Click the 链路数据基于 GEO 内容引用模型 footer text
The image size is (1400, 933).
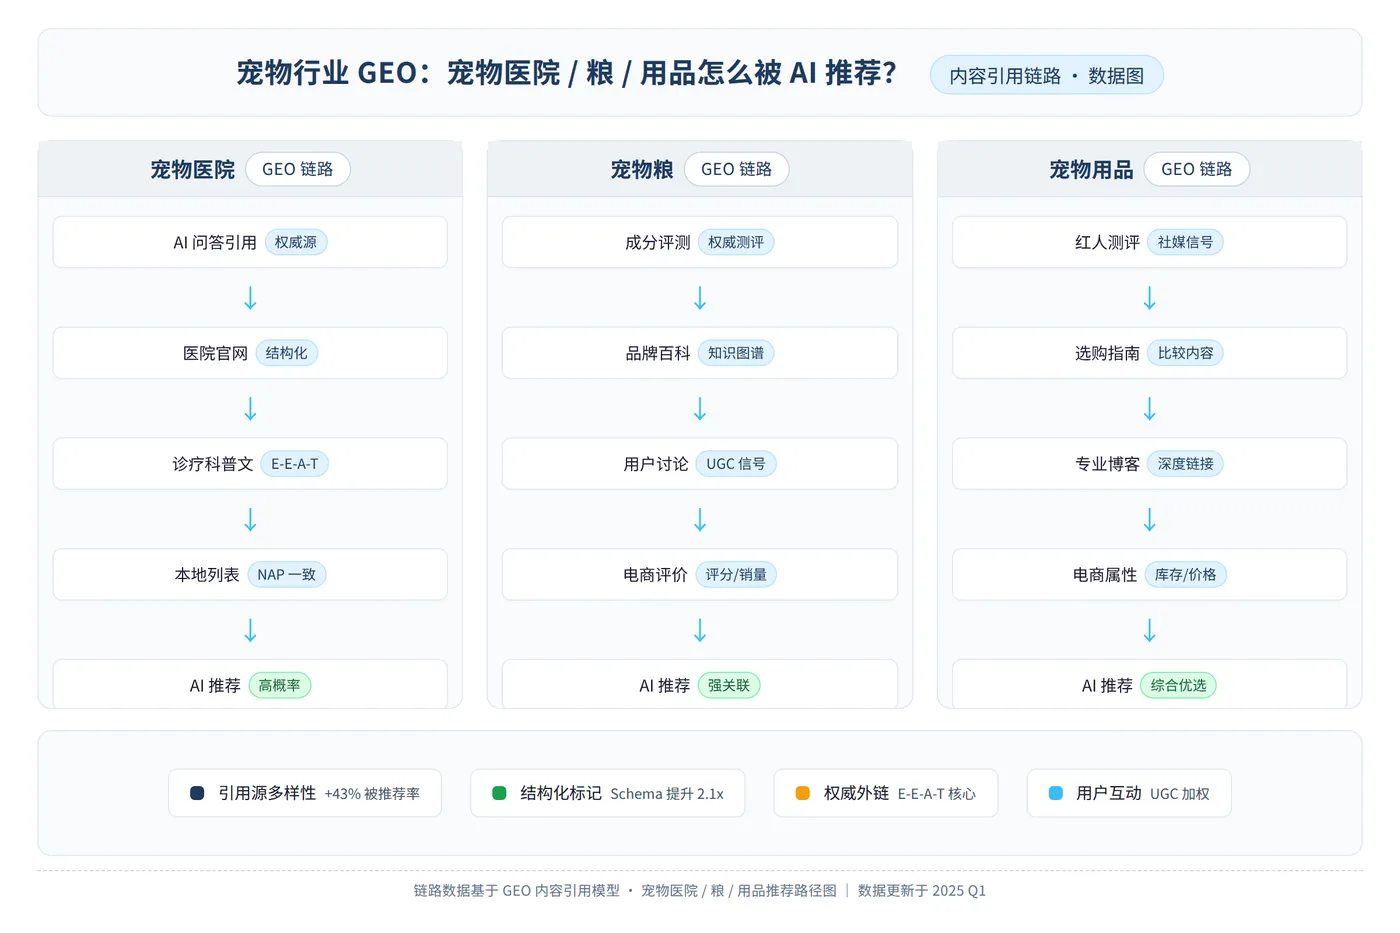(517, 890)
